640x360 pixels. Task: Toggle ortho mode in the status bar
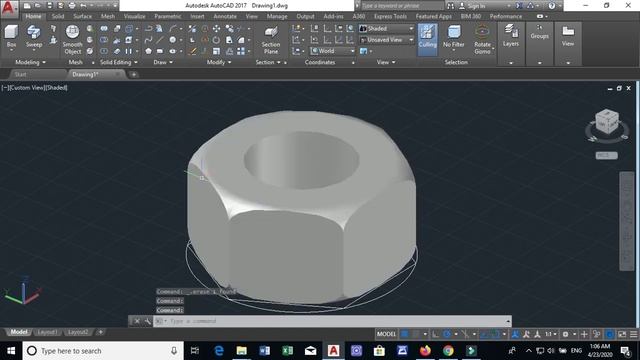436,334
